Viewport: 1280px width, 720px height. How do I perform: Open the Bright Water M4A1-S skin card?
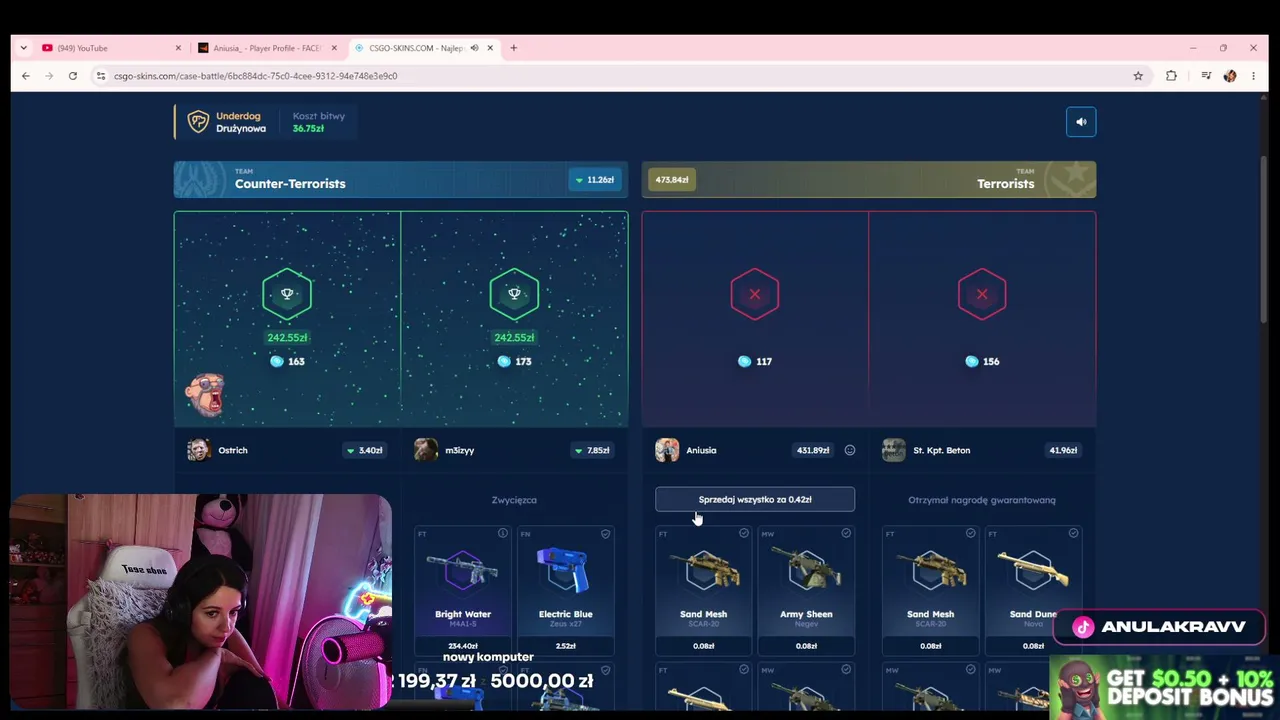pyautogui.click(x=463, y=591)
